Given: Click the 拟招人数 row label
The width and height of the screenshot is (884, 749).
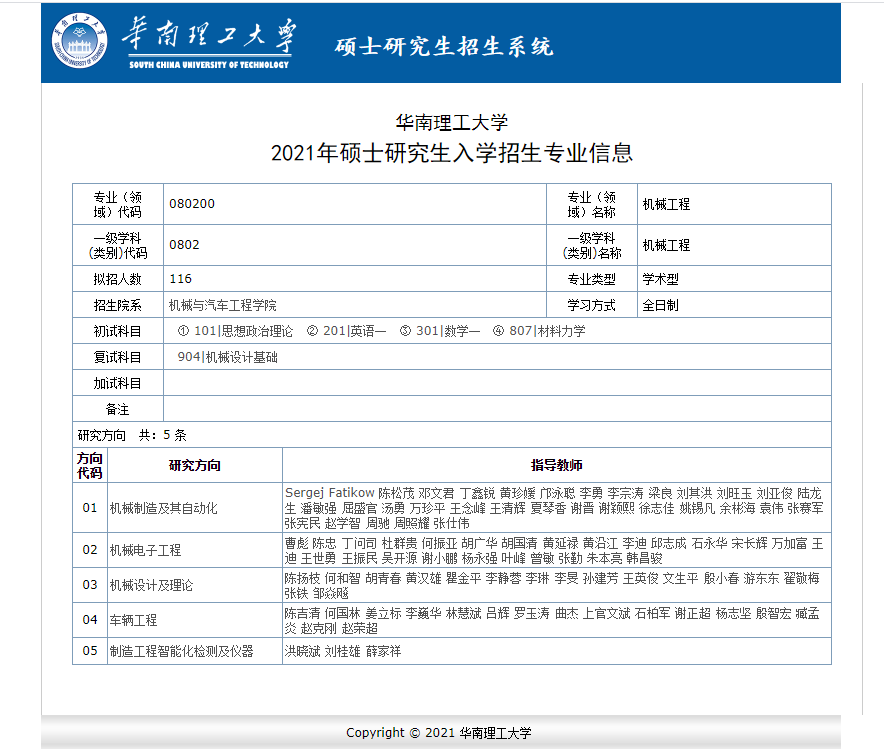Looking at the screenshot, I should click(x=117, y=279).
